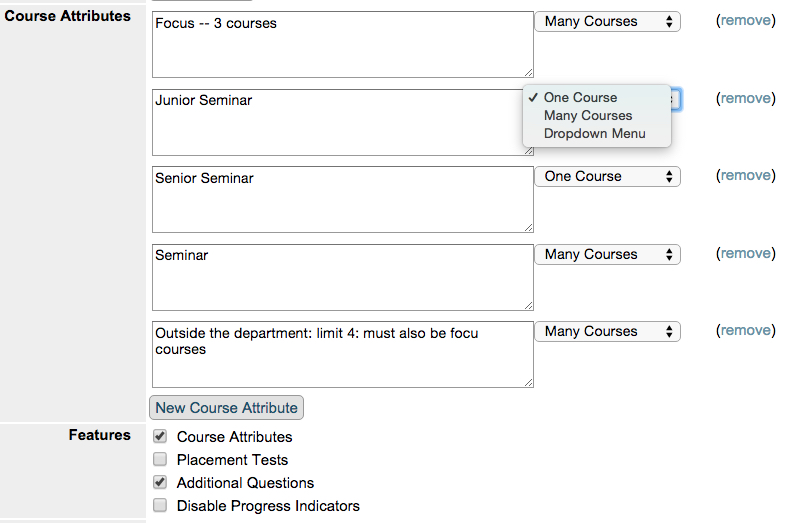791x523 pixels.
Task: Remove the Seminar attribute row
Action: [x=746, y=253]
